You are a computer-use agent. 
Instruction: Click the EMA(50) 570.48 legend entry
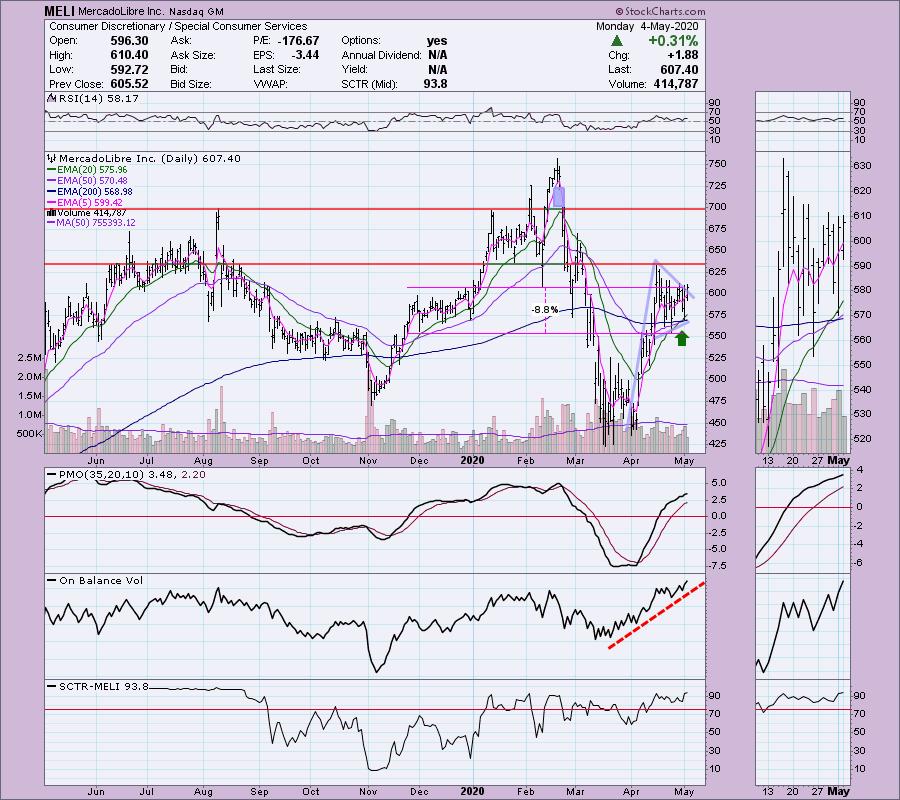(x=92, y=181)
